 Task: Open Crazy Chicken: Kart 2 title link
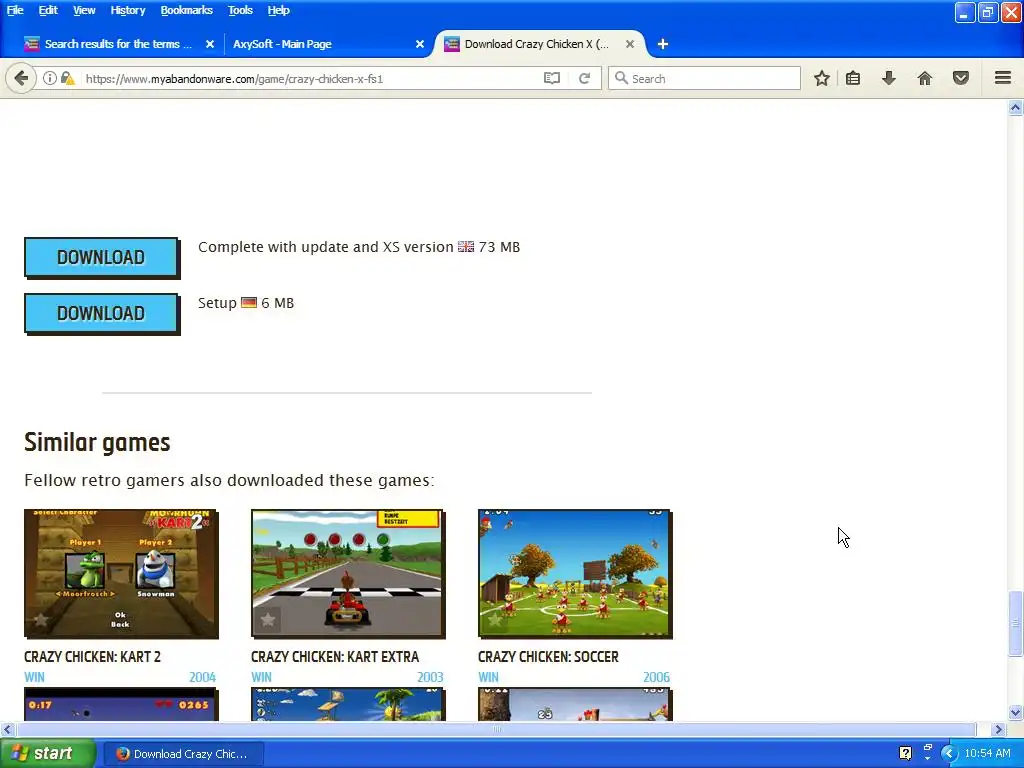[92, 657]
